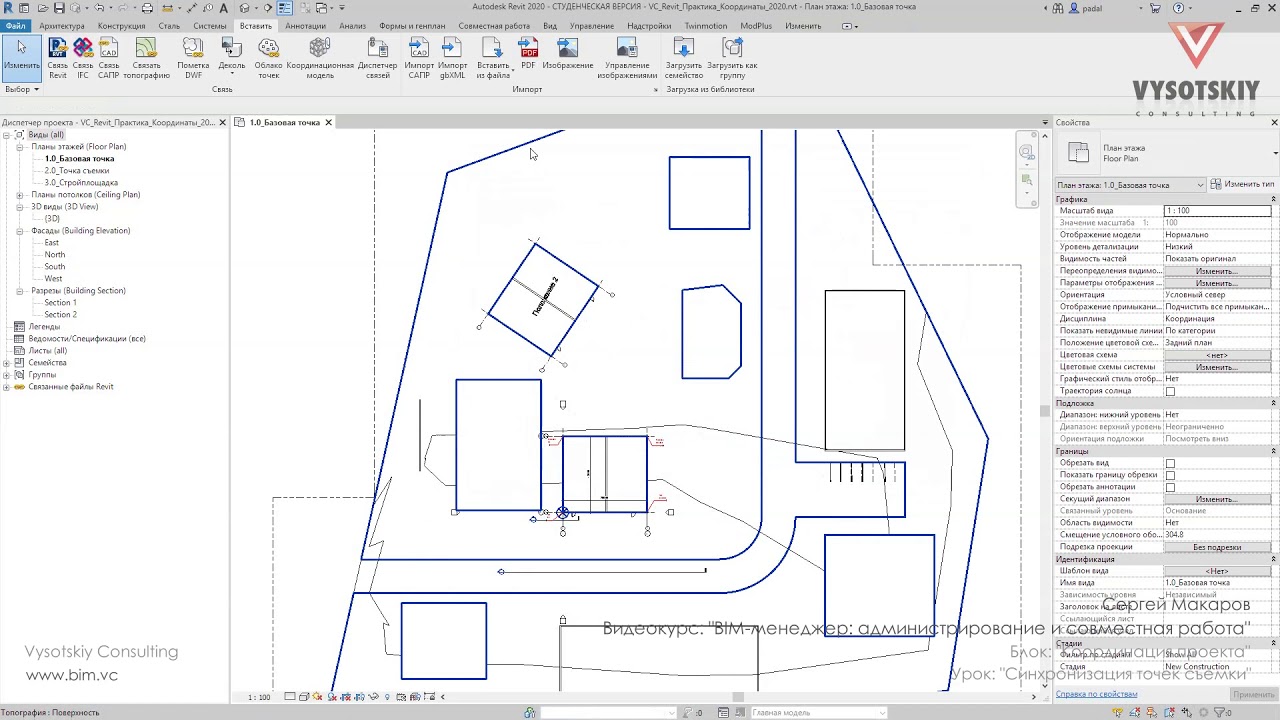Click Изменить button for Переопределения видимости
This screenshot has width=1280, height=720.
(x=1217, y=271)
